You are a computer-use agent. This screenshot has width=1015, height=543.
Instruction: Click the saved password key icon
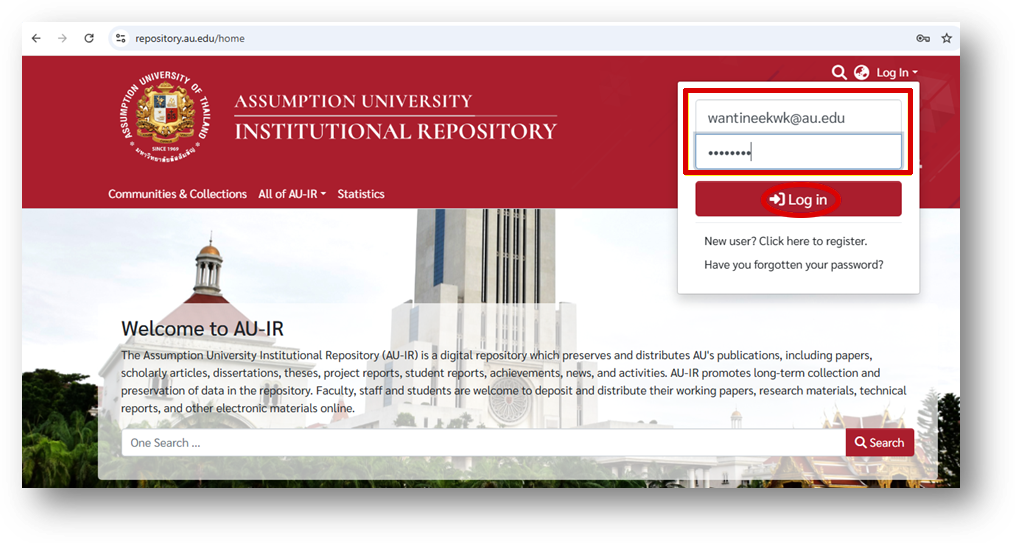tap(922, 38)
